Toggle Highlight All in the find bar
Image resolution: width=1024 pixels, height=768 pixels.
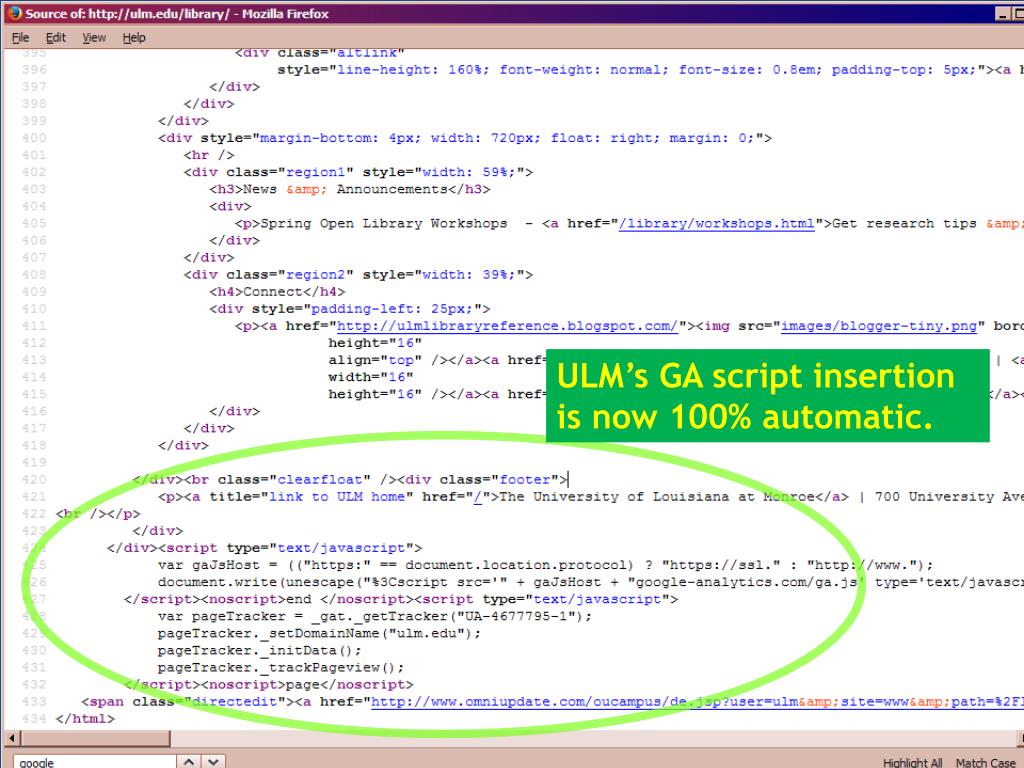[912, 762]
